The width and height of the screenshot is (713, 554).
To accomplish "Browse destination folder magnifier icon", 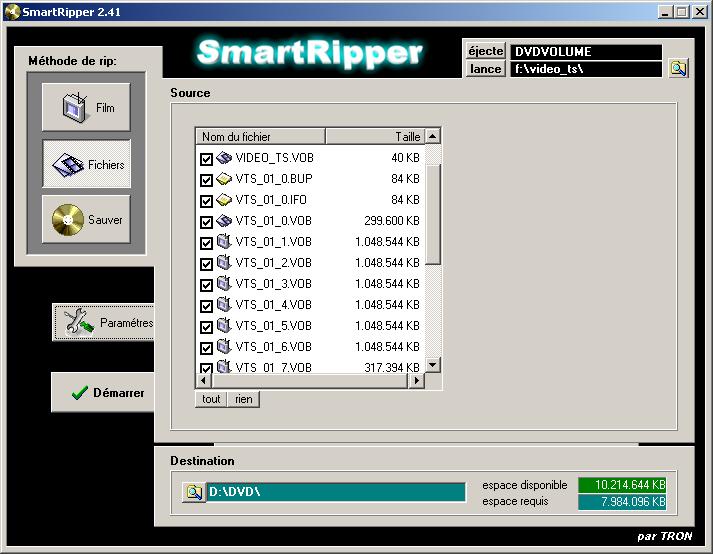I will click(193, 492).
